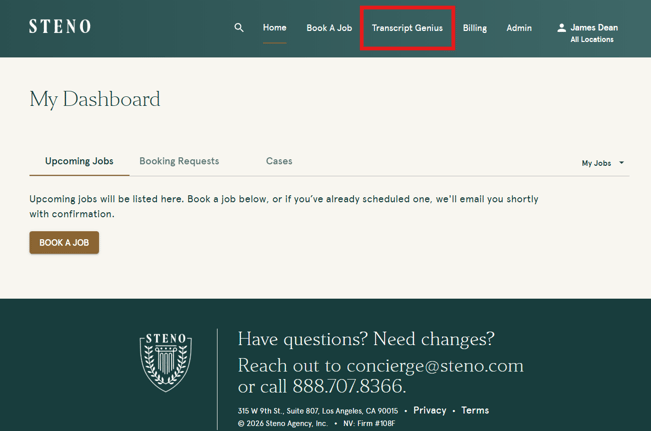Open the Privacy link in footer
The width and height of the screenshot is (651, 431).
430,410
